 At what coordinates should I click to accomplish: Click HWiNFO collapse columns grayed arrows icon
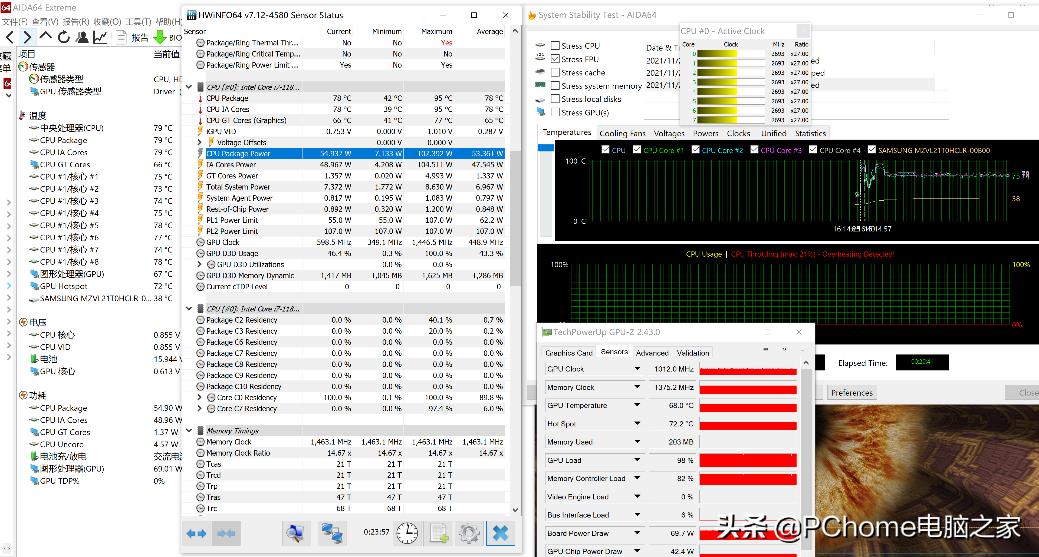pos(226,533)
